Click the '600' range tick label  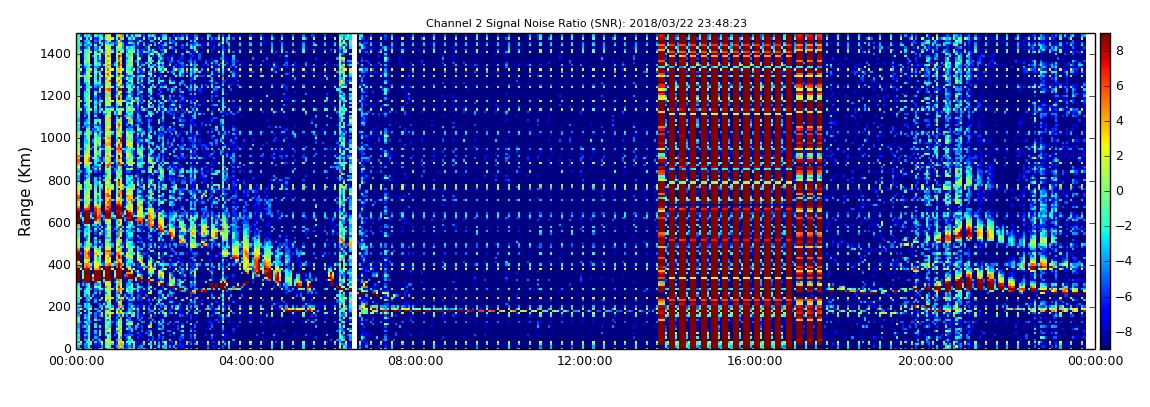[x=61, y=222]
